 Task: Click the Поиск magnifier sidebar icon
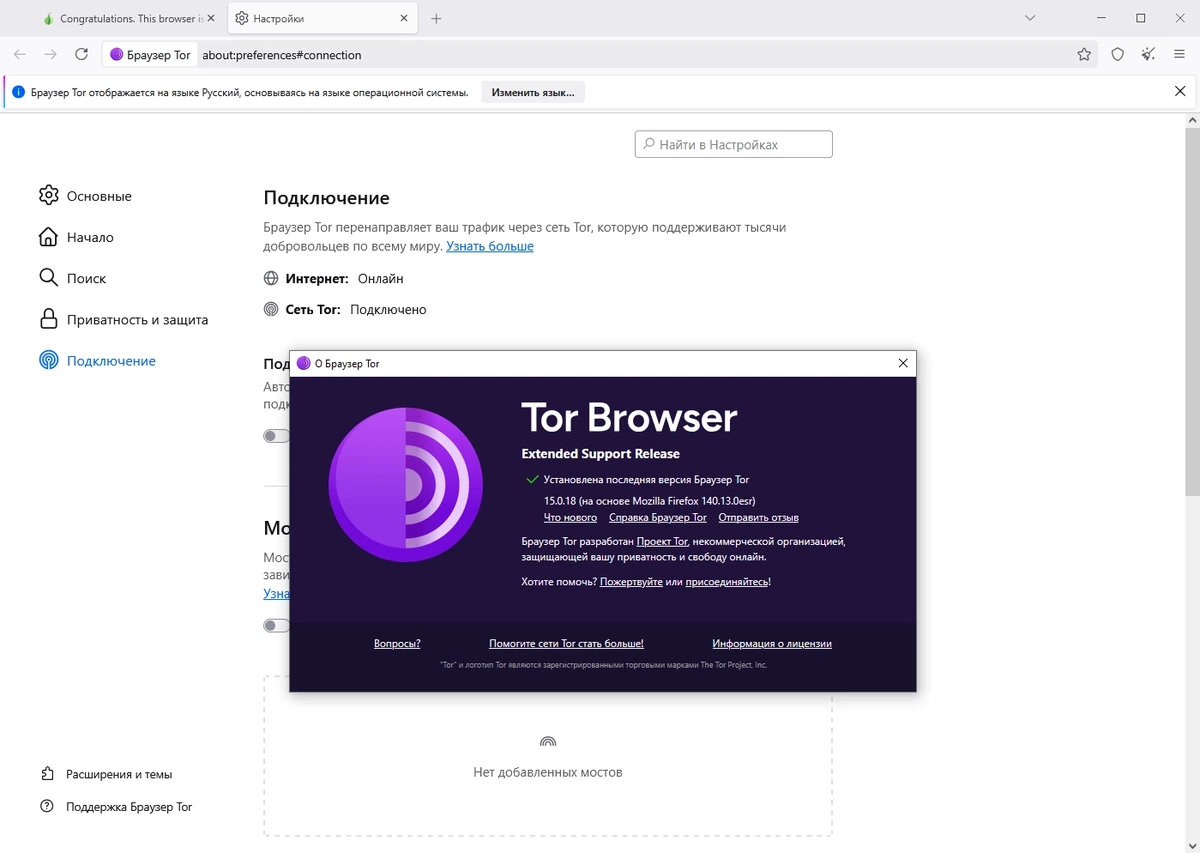(x=48, y=277)
